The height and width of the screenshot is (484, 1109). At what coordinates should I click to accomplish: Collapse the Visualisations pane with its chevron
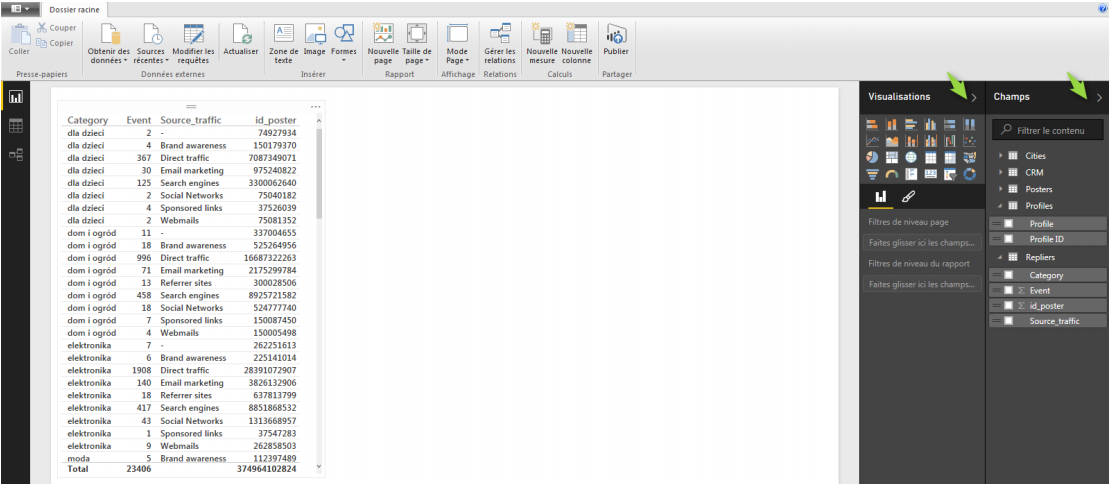click(974, 97)
